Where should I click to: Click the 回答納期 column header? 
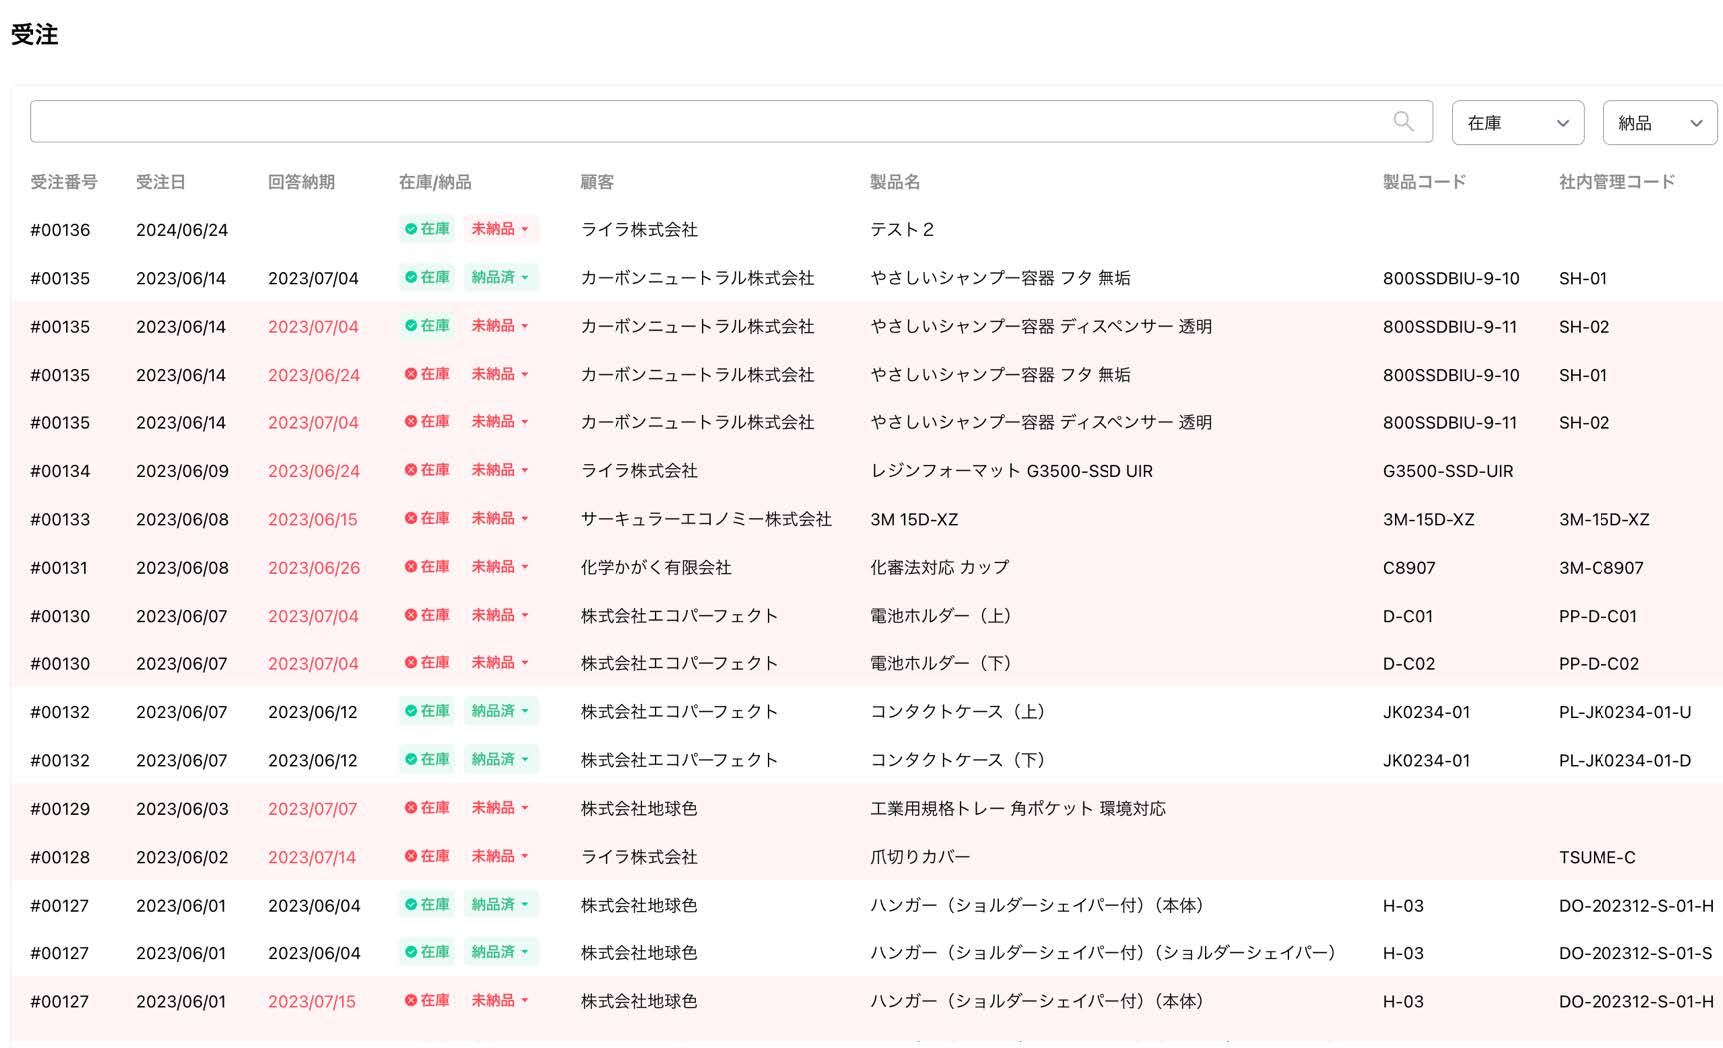click(301, 182)
